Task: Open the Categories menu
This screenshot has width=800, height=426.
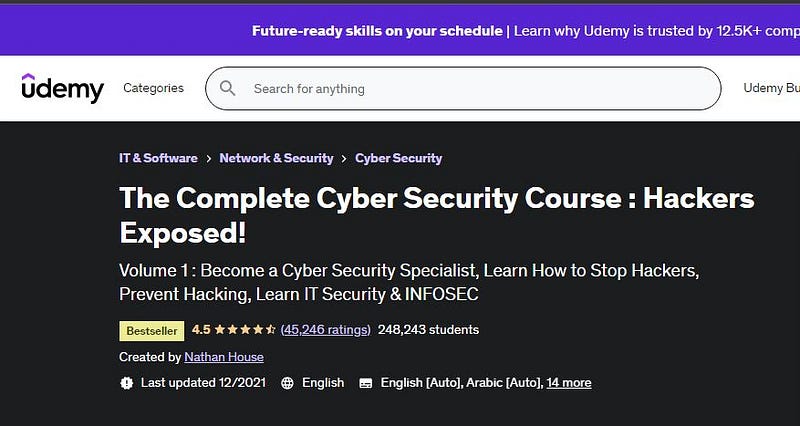Action: pyautogui.click(x=154, y=88)
